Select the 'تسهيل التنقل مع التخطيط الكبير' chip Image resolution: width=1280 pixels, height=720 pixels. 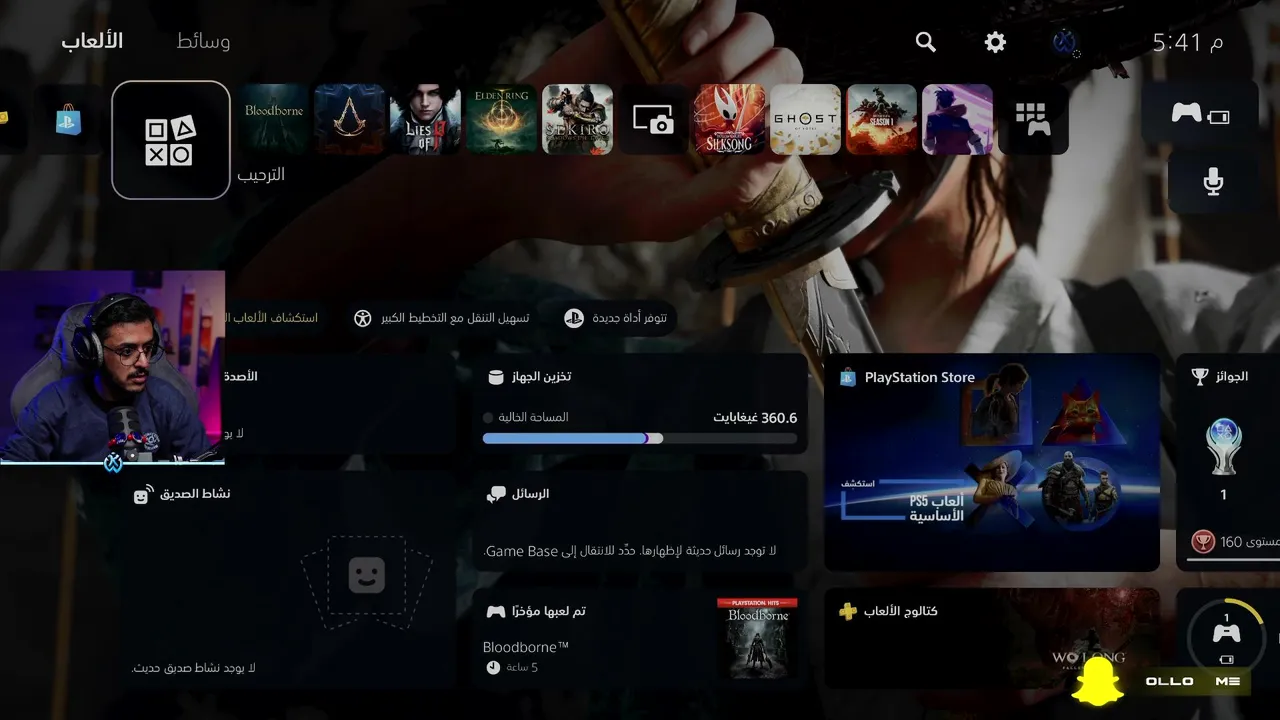(442, 318)
